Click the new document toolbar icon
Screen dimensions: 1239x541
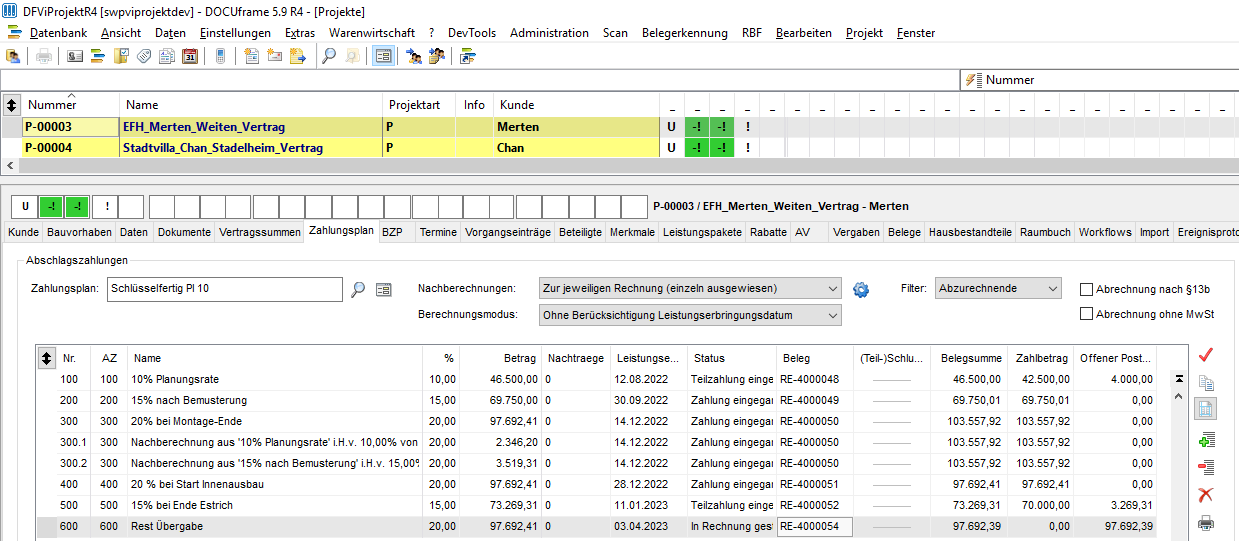pos(252,56)
